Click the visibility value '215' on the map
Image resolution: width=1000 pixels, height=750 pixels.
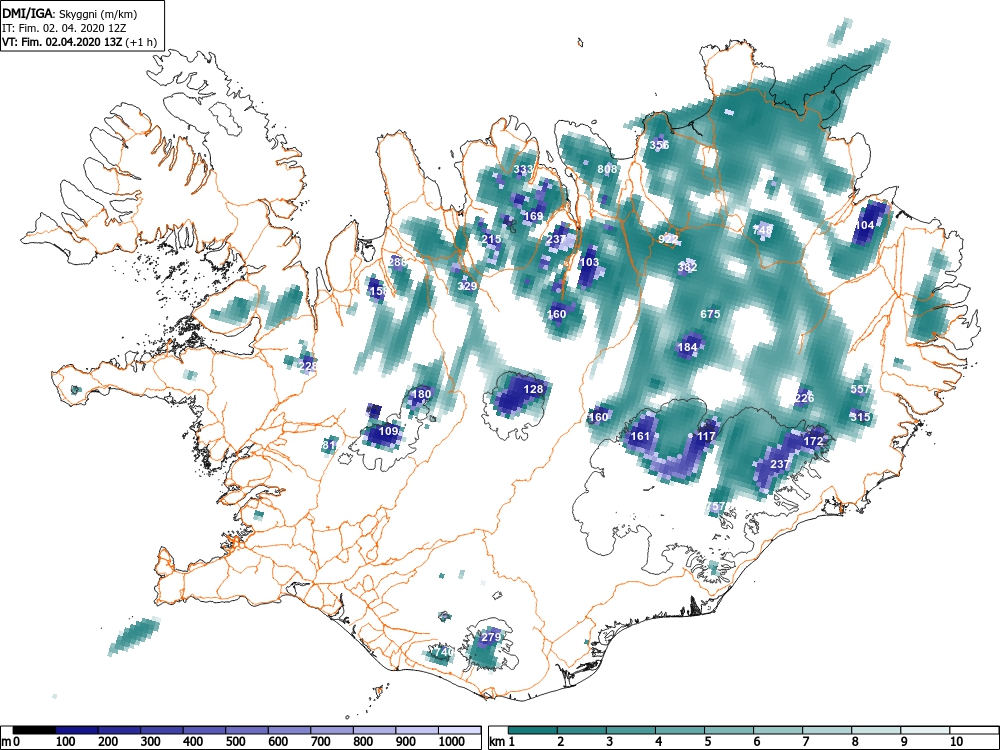491,239
